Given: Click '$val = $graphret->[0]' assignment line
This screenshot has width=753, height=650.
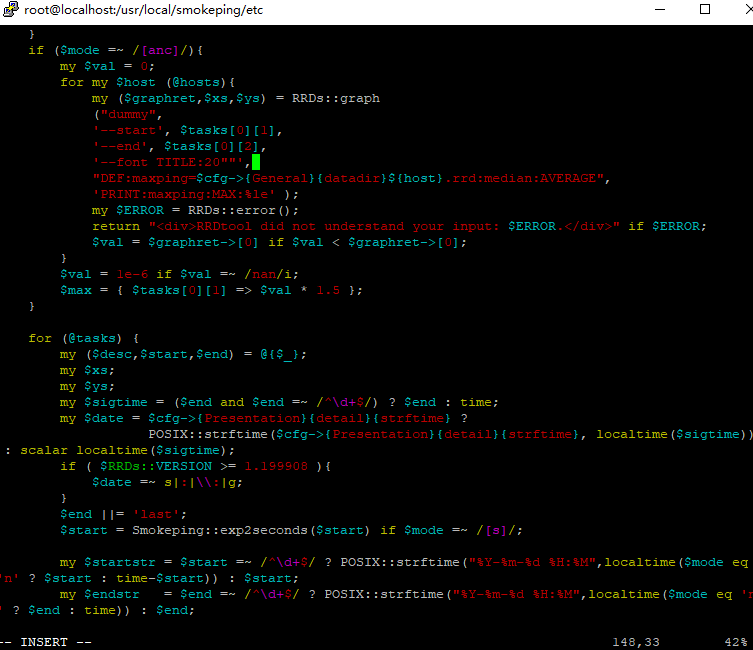Looking at the screenshot, I should [x=279, y=242].
